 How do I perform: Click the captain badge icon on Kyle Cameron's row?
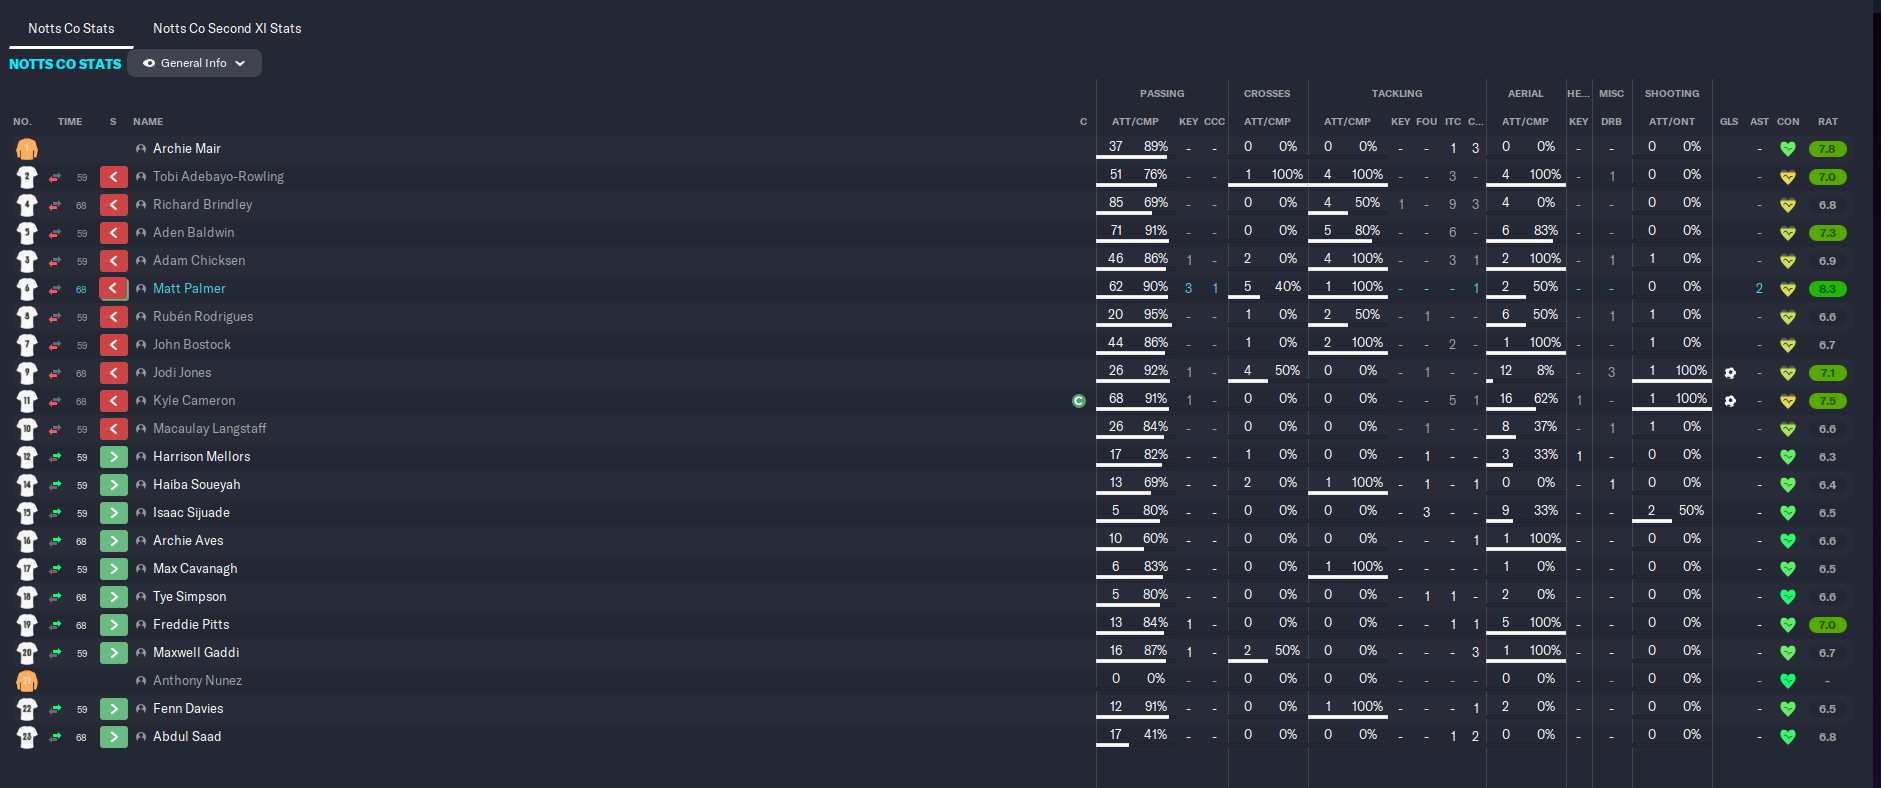coord(1079,401)
